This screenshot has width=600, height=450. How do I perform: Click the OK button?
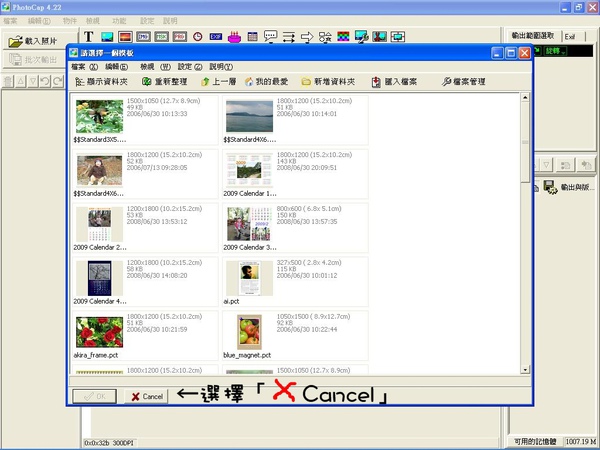pyautogui.click(x=95, y=396)
